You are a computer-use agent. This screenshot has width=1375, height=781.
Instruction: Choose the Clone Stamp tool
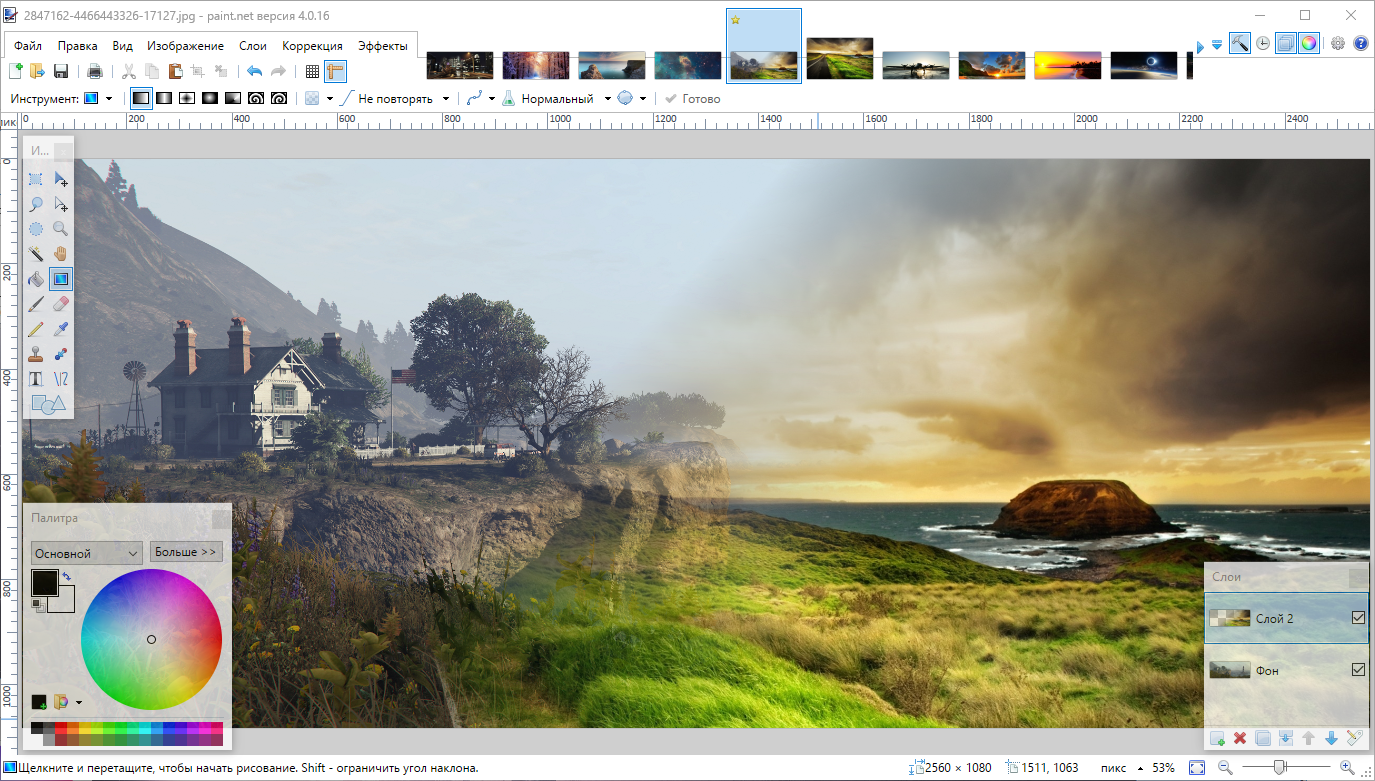[36, 353]
